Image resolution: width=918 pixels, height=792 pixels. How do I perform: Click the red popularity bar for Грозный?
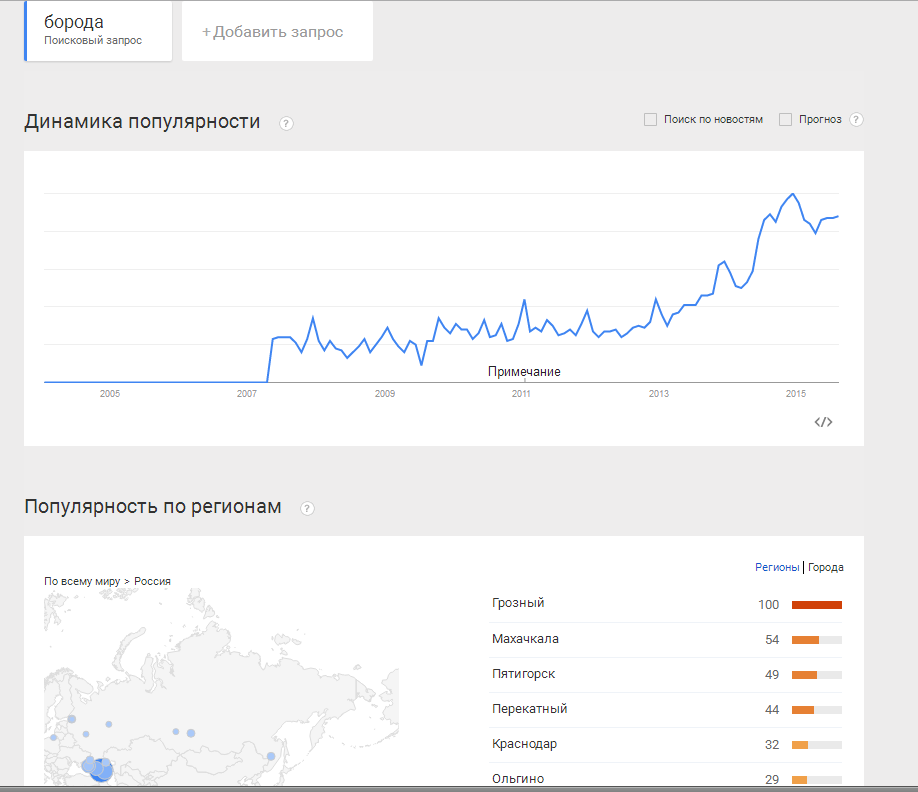(x=816, y=605)
